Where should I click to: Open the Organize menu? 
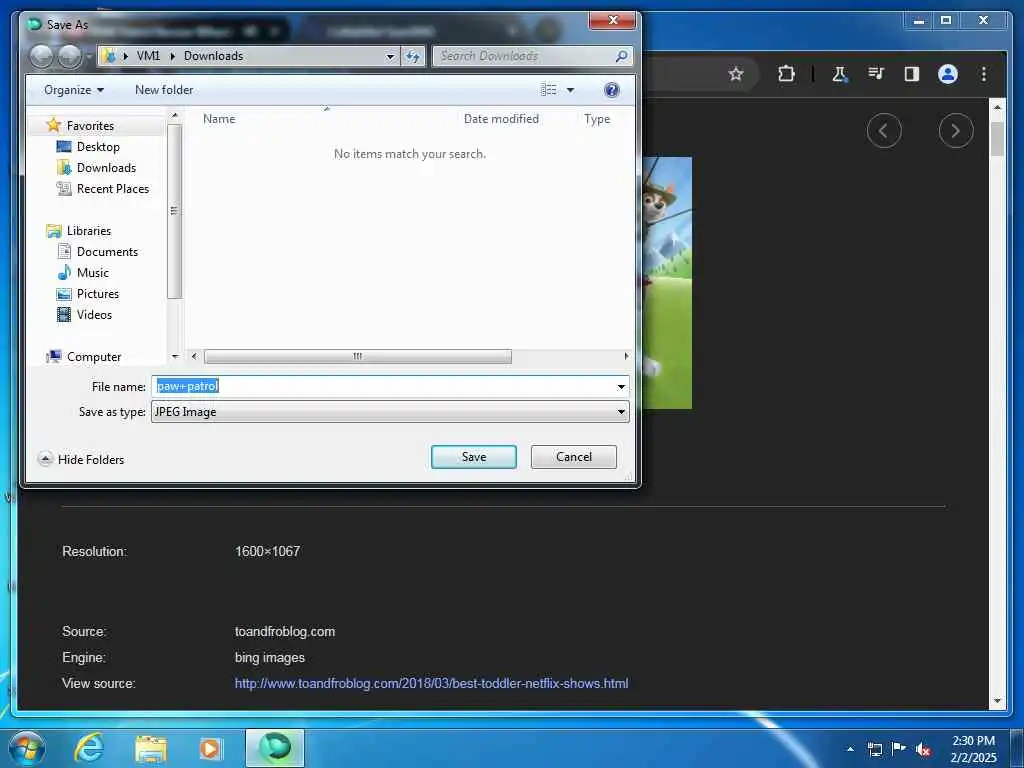74,90
